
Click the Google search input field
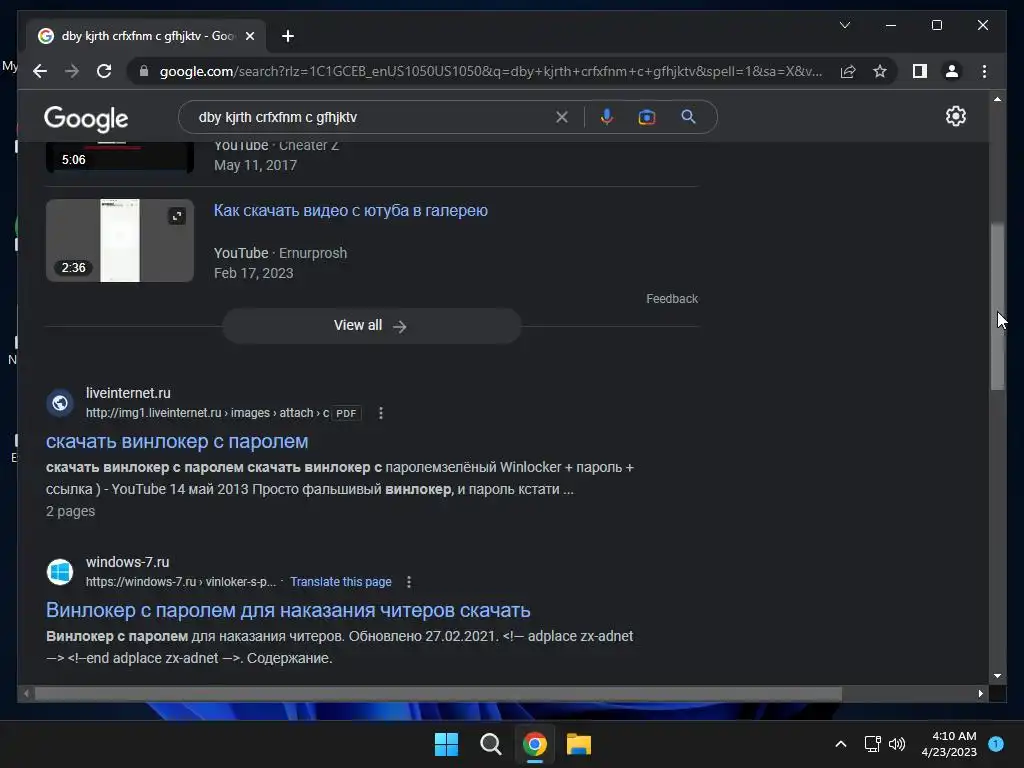click(x=372, y=117)
